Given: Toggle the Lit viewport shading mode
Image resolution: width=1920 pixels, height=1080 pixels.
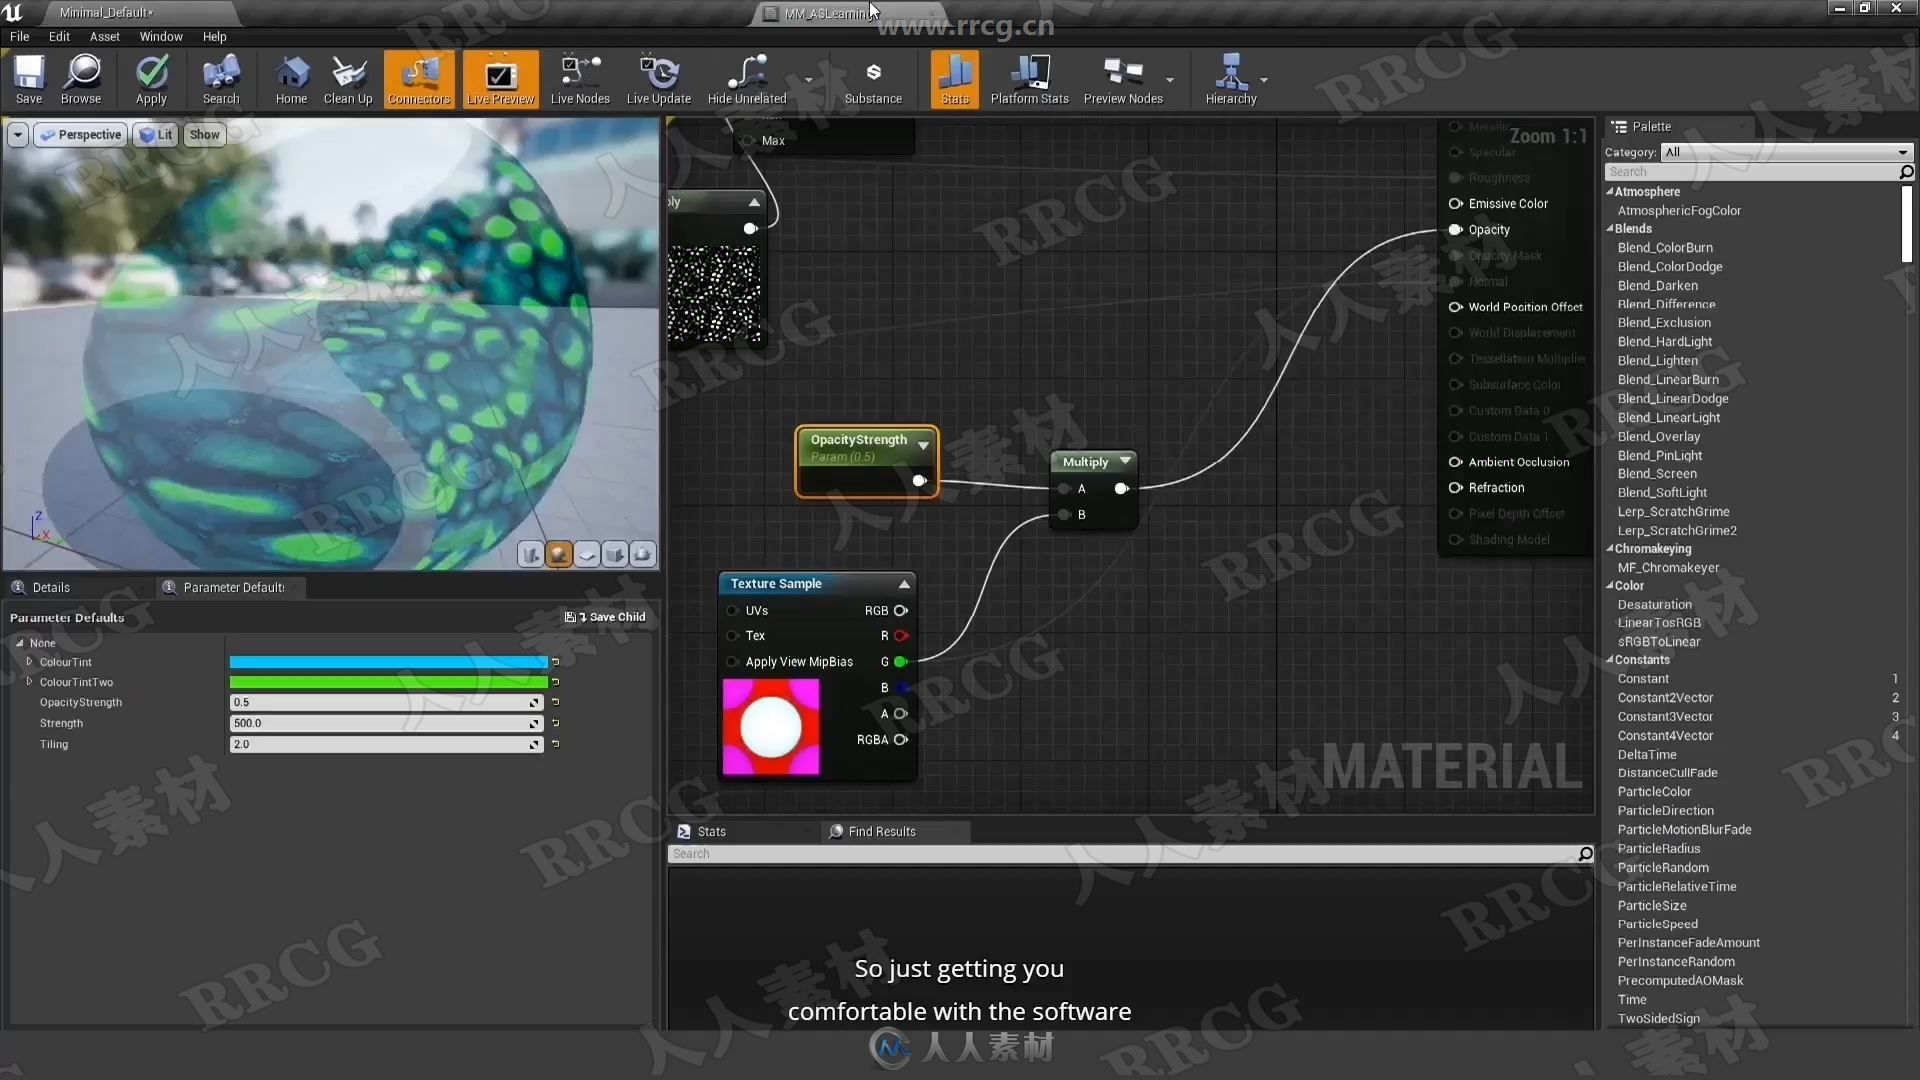Looking at the screenshot, I should 156,135.
